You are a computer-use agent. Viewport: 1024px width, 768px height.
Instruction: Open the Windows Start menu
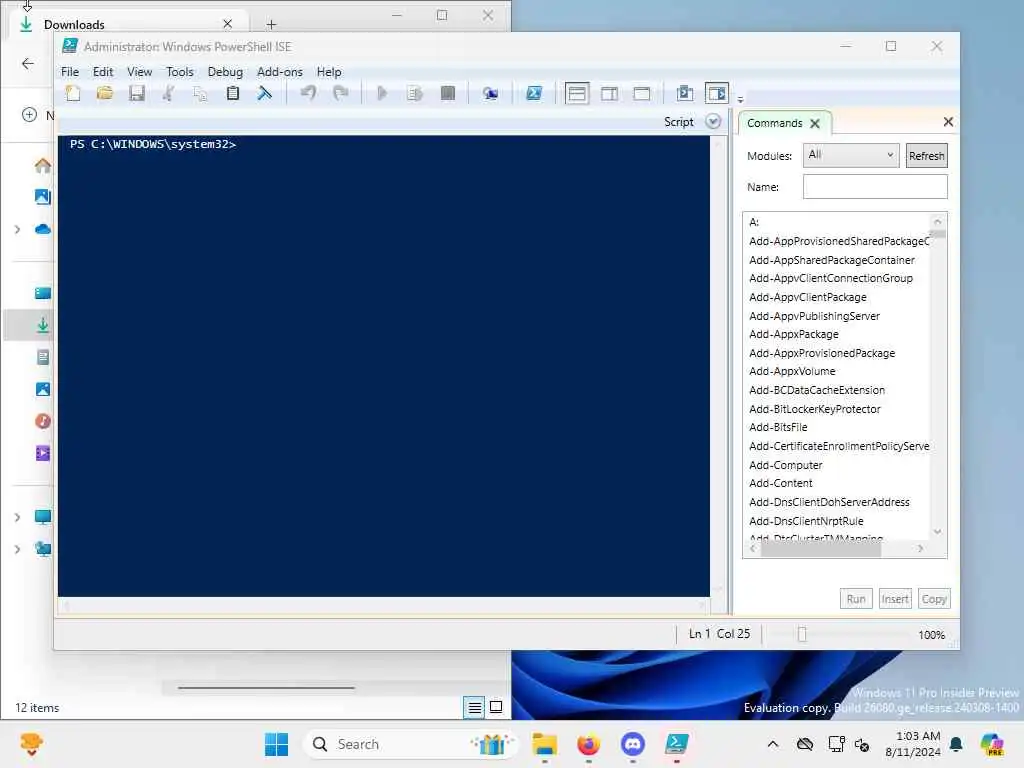click(276, 744)
